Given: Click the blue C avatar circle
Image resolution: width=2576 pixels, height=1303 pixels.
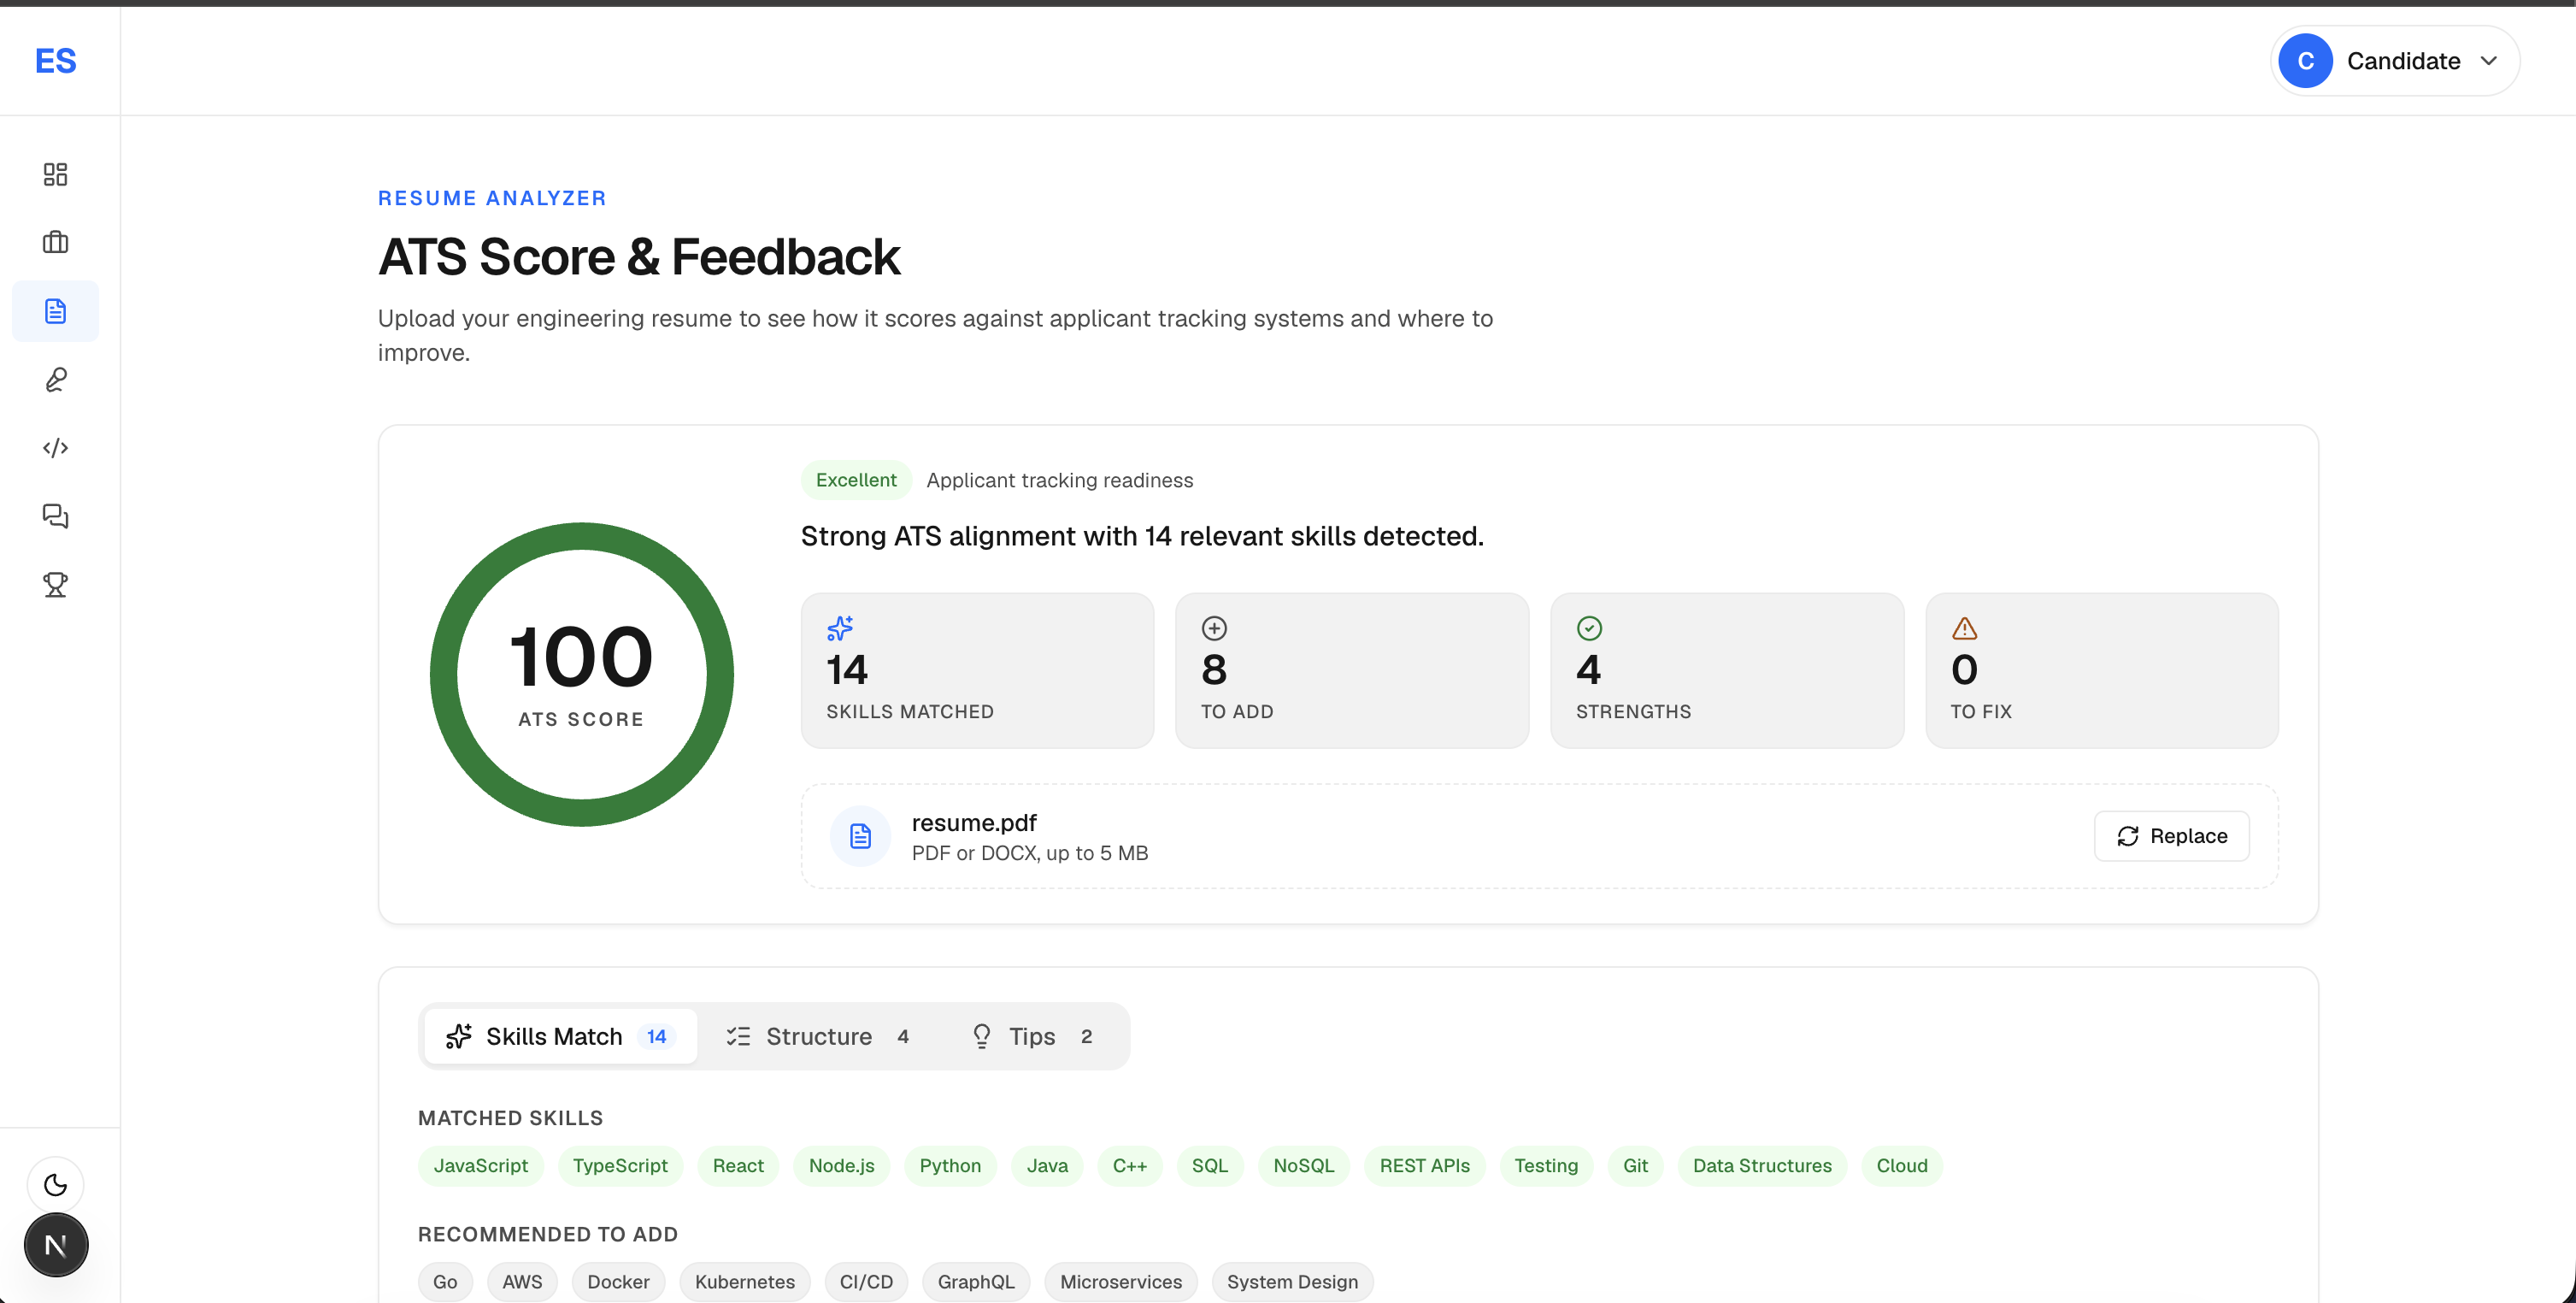Looking at the screenshot, I should click(2305, 61).
